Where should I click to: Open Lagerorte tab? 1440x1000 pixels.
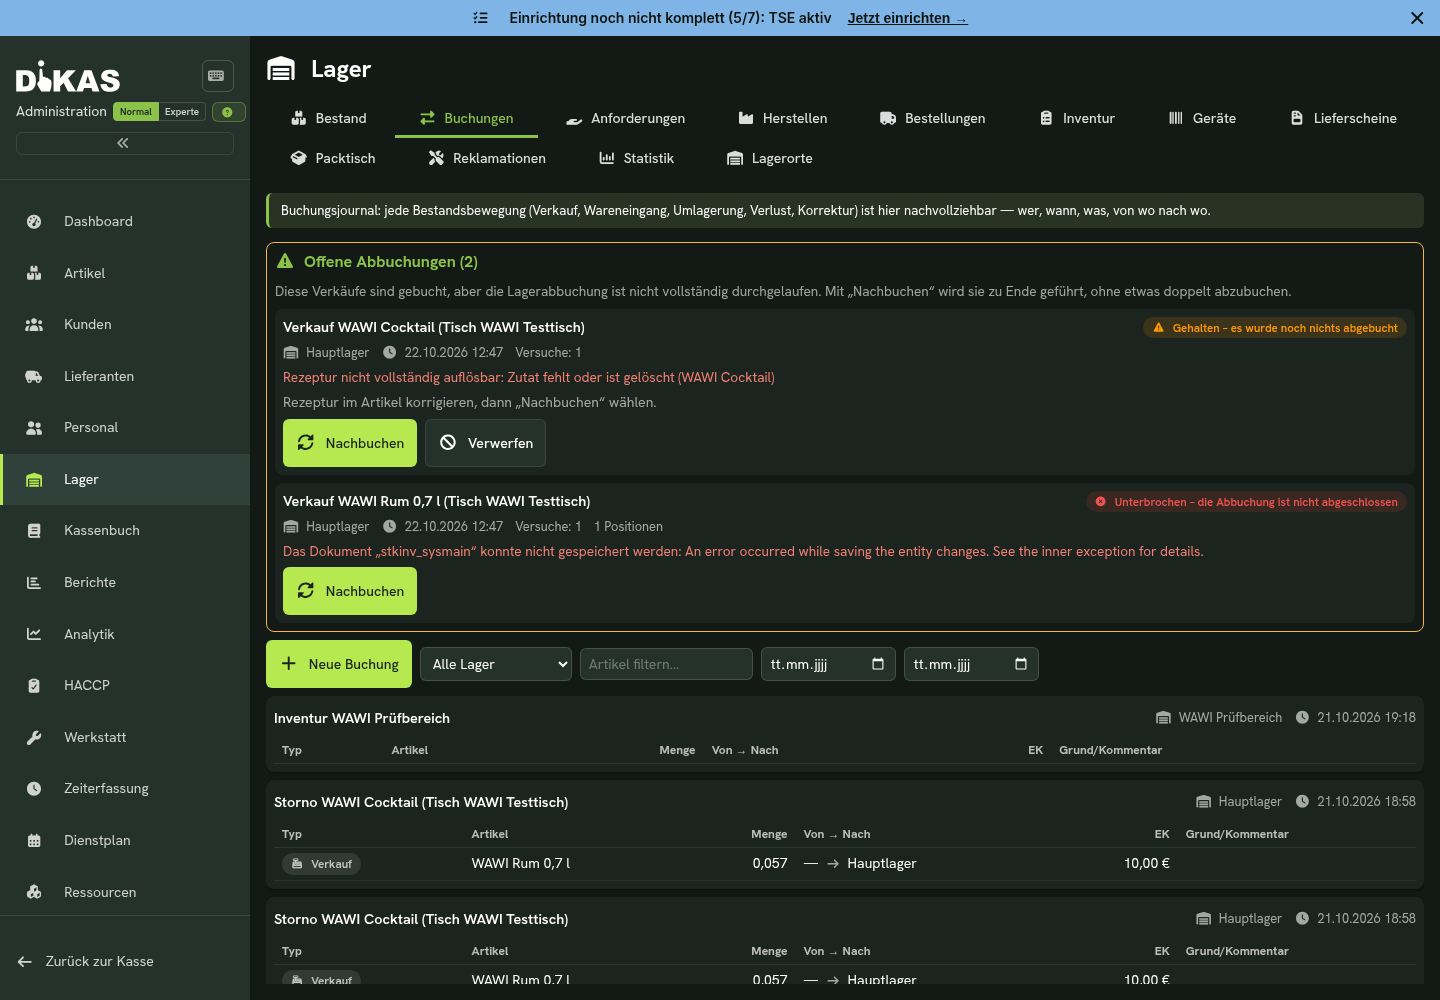tap(769, 158)
